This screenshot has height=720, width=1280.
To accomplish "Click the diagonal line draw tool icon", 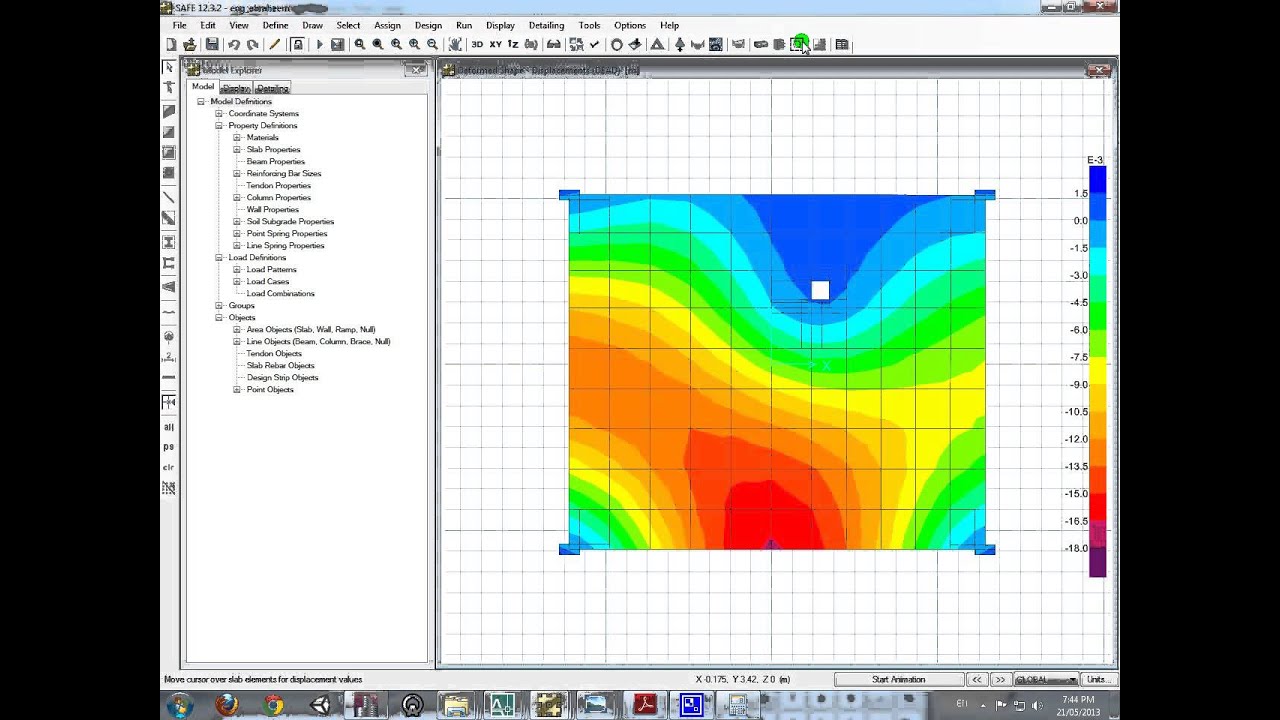I will (169, 197).
